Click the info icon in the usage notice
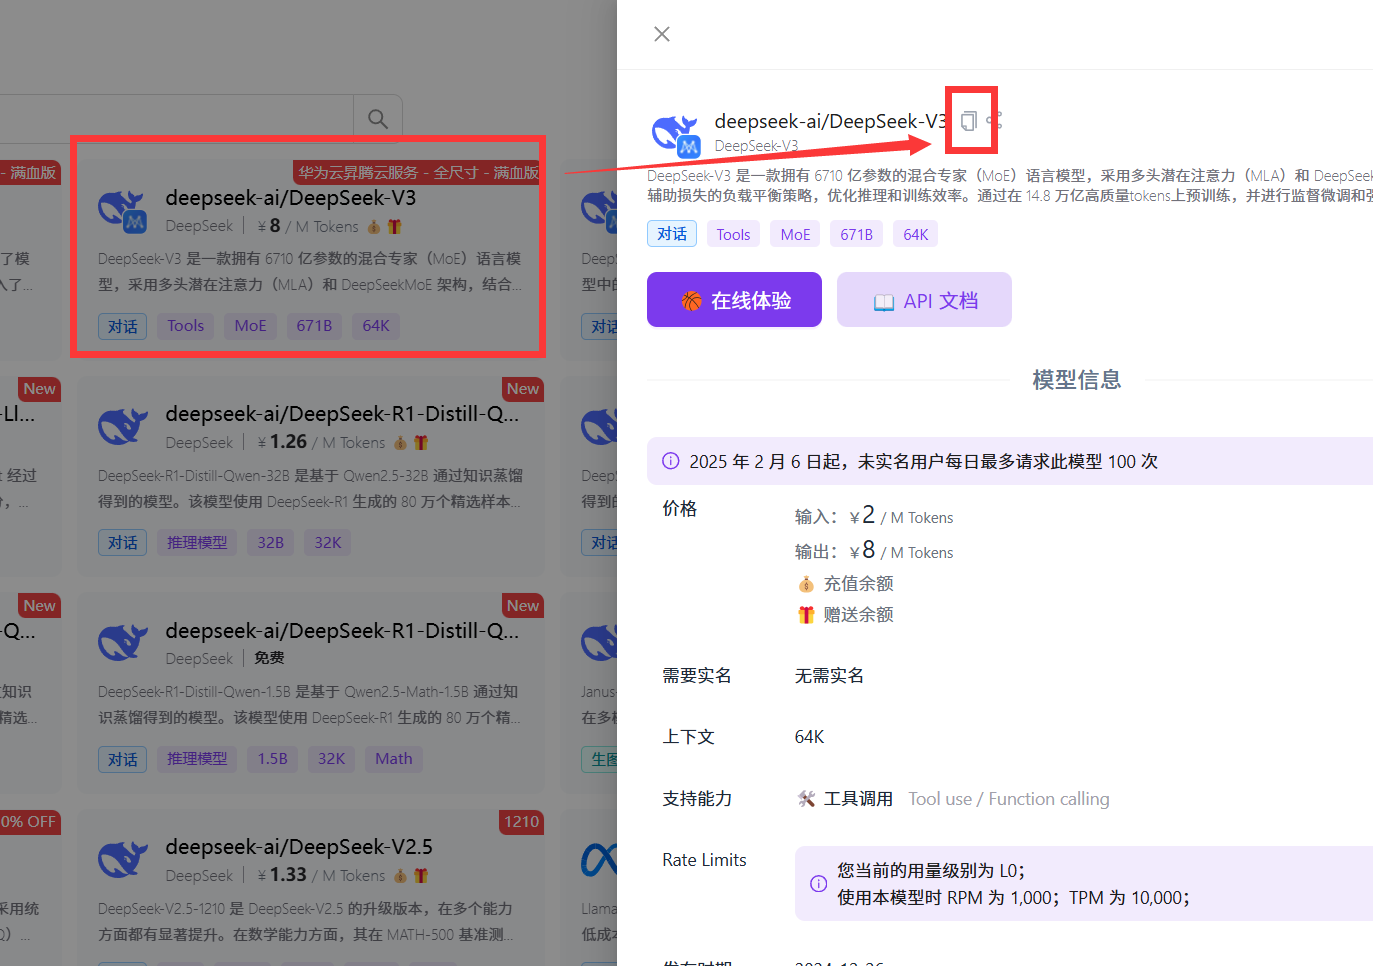This screenshot has height=966, width=1373. click(x=670, y=461)
